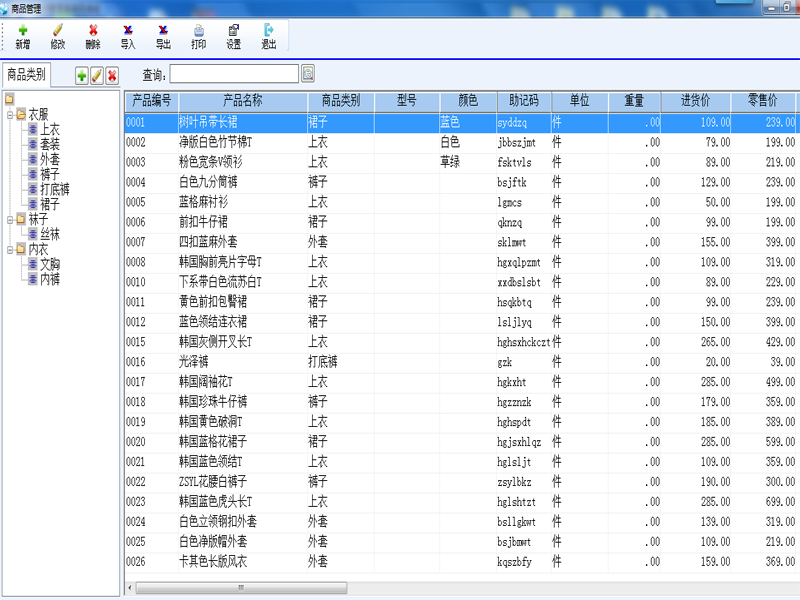
Task: Click the 打印 (Print) printer icon
Action: pyautogui.click(x=198, y=36)
